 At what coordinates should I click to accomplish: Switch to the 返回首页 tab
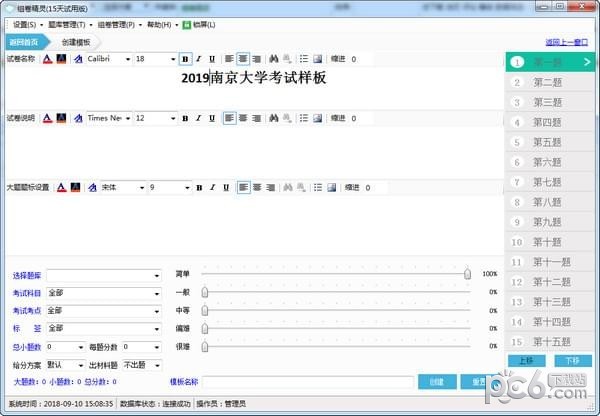coord(24,42)
